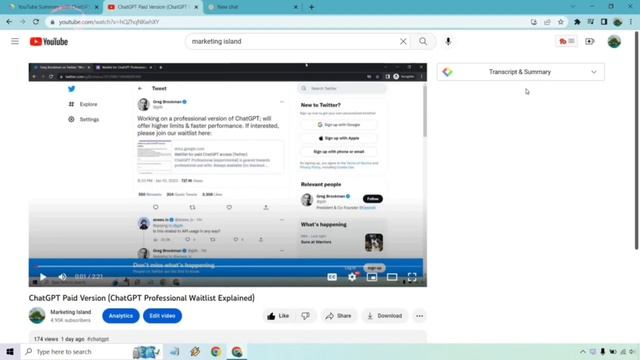Start voice search with the microphone

[448, 41]
